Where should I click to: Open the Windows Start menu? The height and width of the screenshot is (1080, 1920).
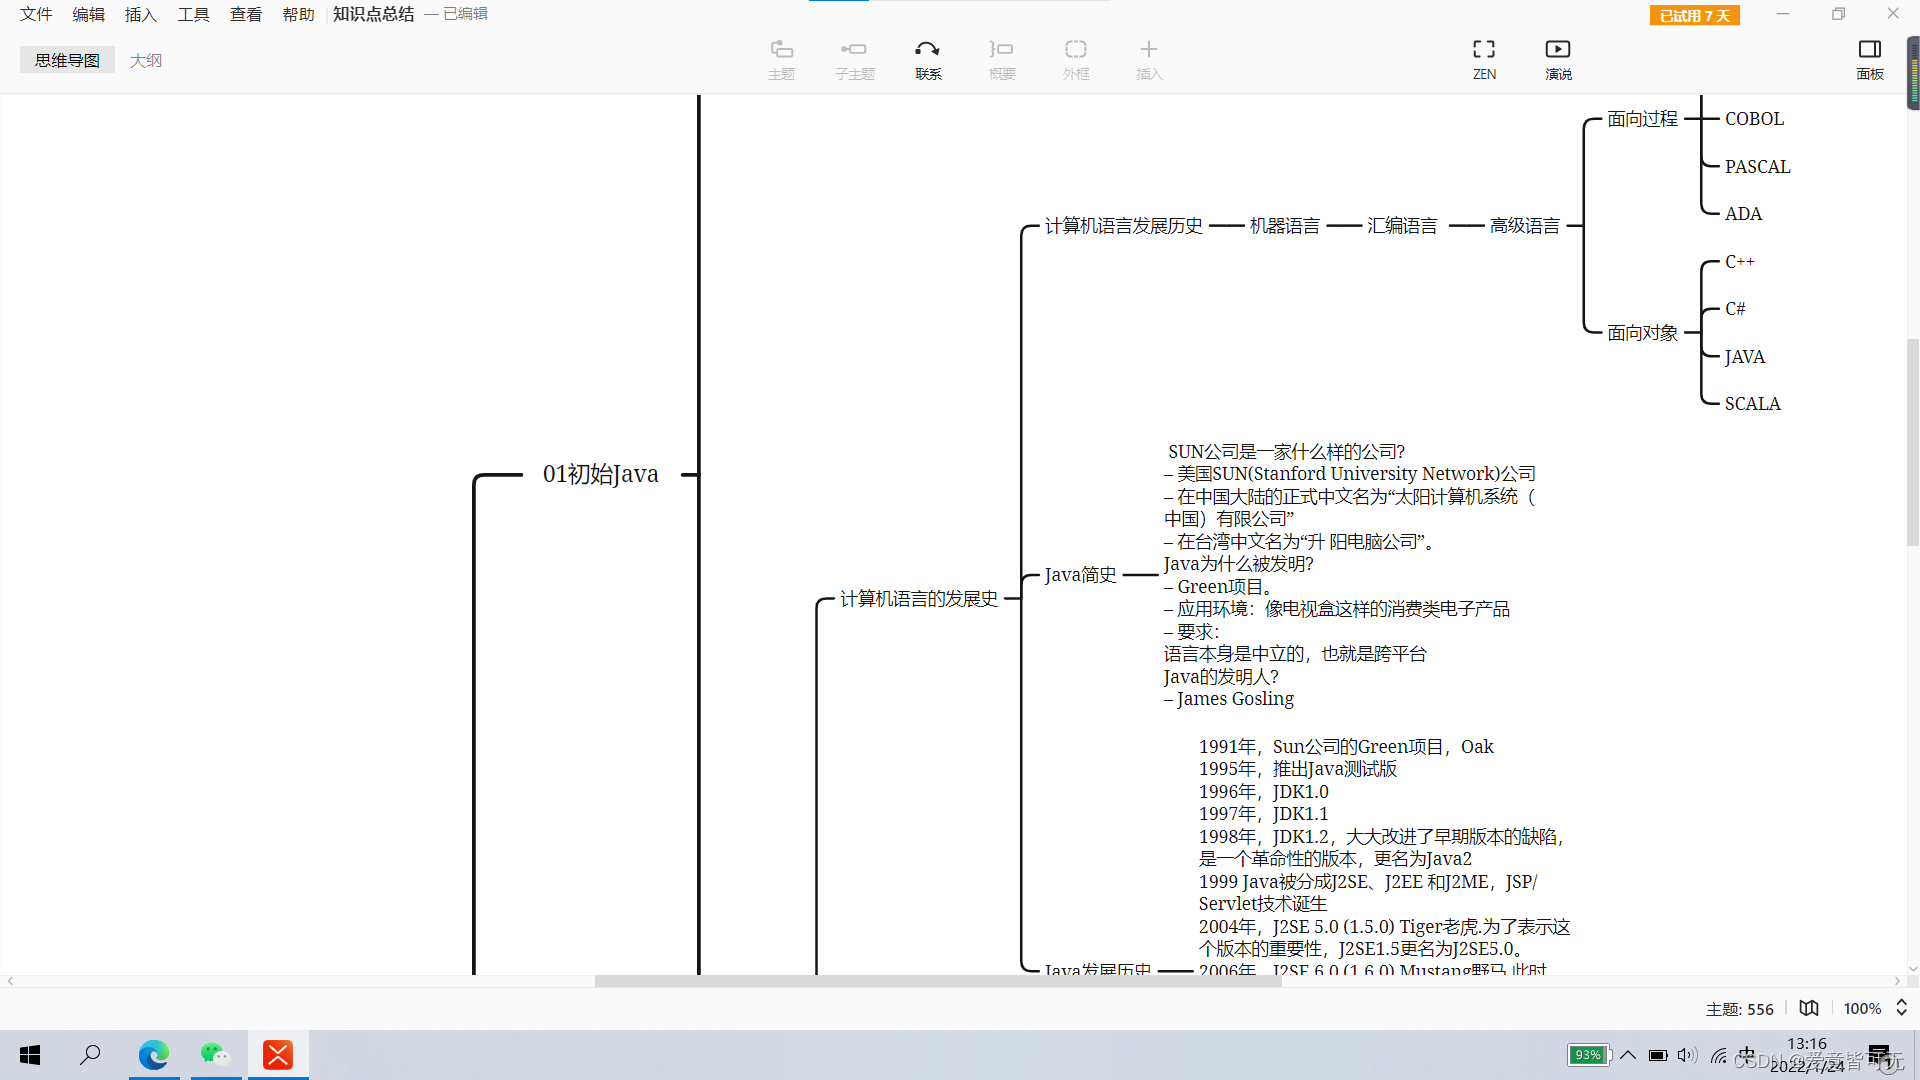point(30,1055)
